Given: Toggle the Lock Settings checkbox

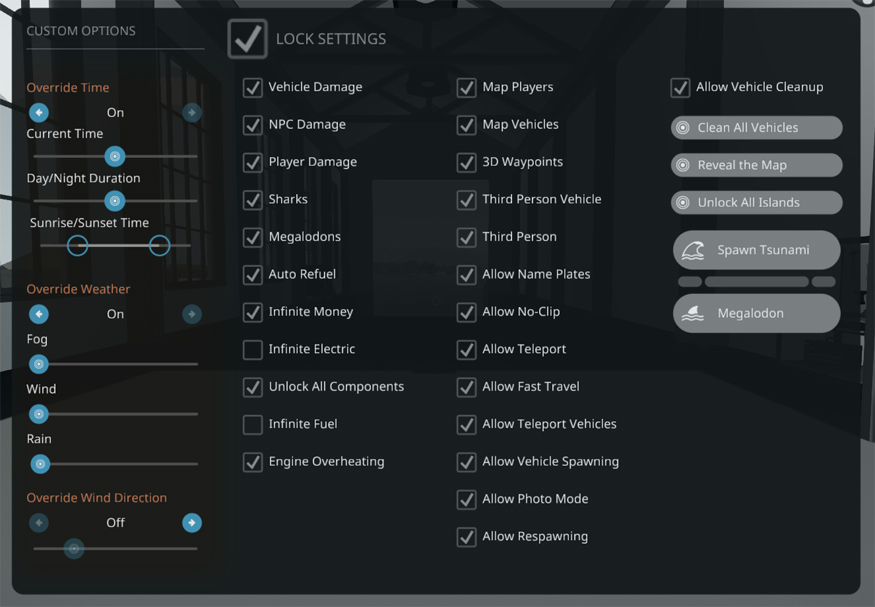Looking at the screenshot, I should click(x=247, y=39).
